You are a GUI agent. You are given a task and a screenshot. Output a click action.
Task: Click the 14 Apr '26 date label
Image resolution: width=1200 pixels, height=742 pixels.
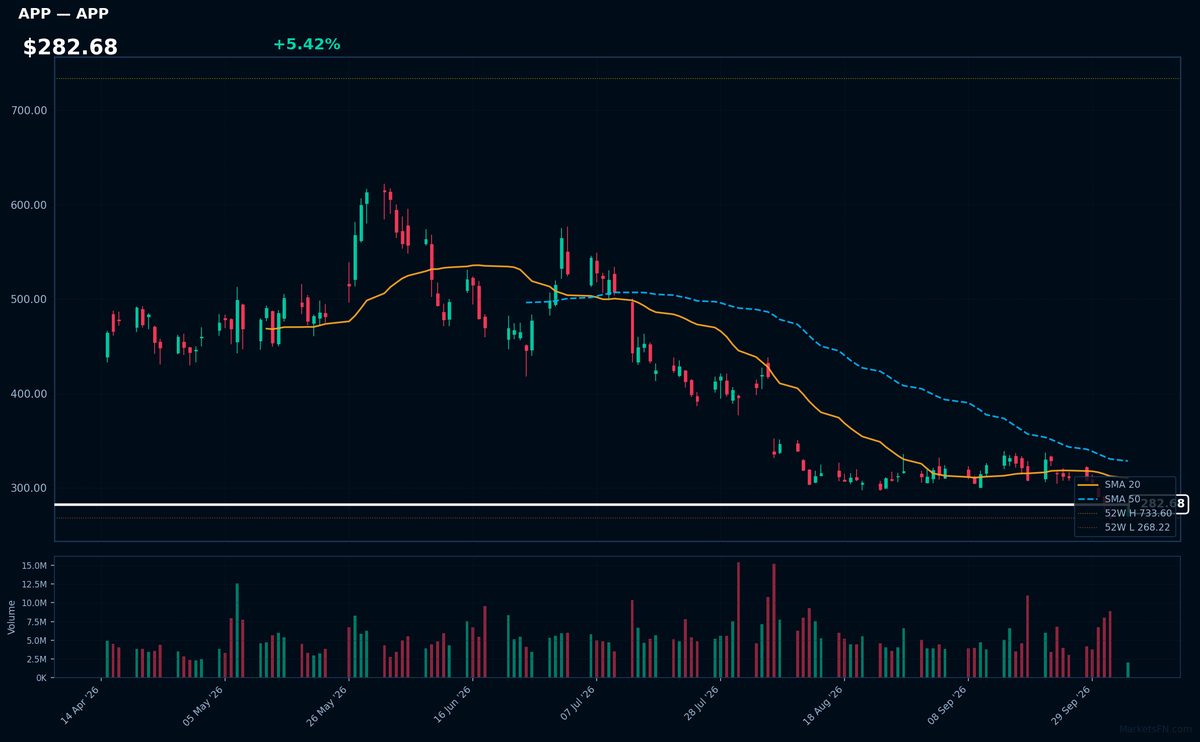[x=80, y=705]
